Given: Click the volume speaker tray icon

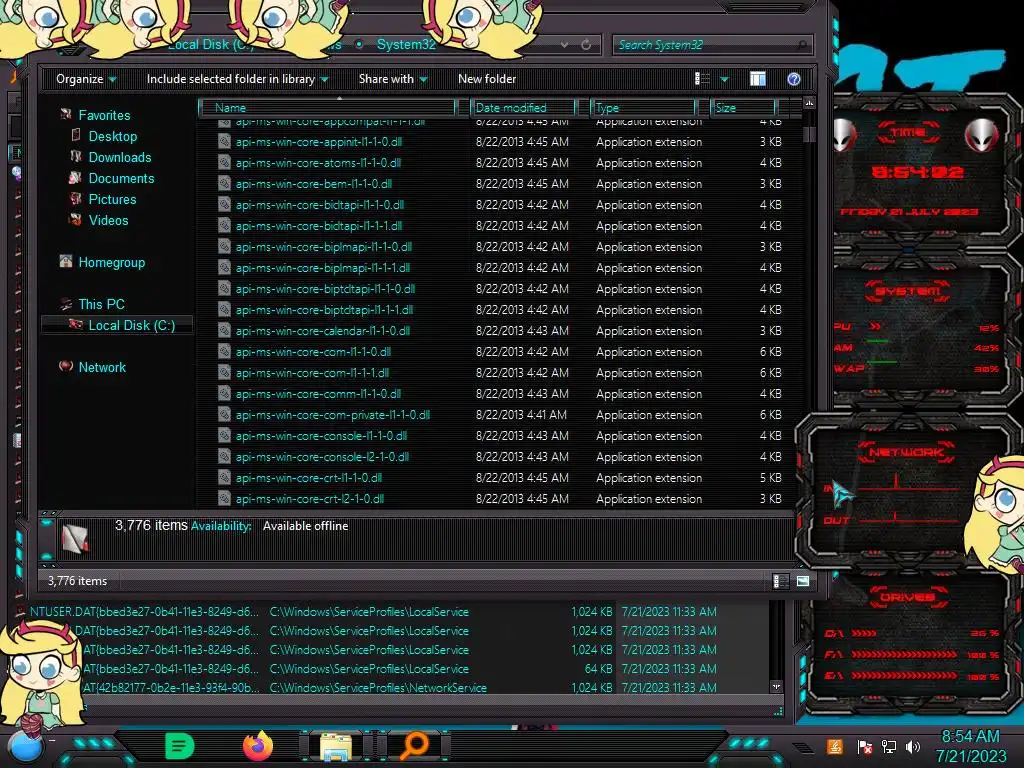Looking at the screenshot, I should (x=913, y=746).
